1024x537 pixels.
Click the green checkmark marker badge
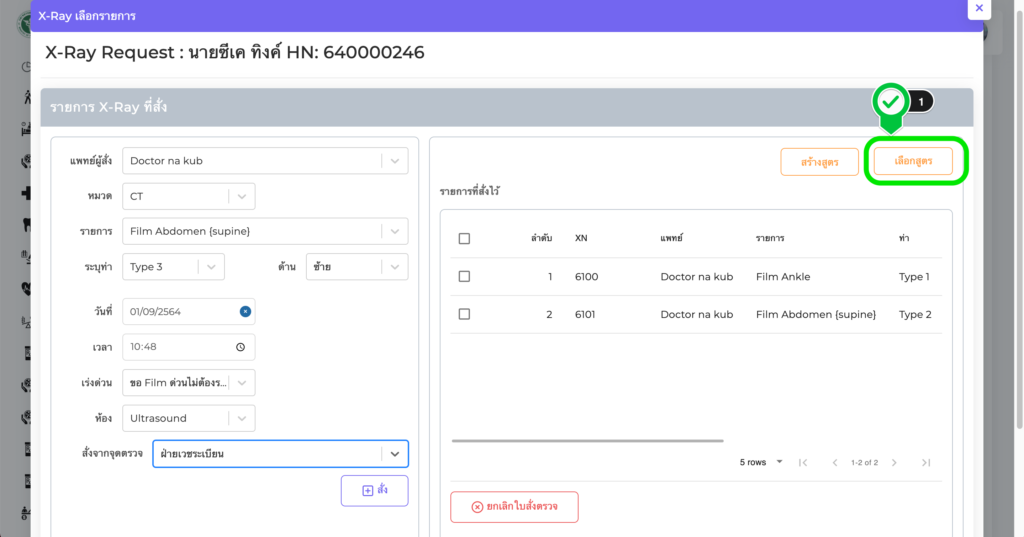(x=890, y=101)
